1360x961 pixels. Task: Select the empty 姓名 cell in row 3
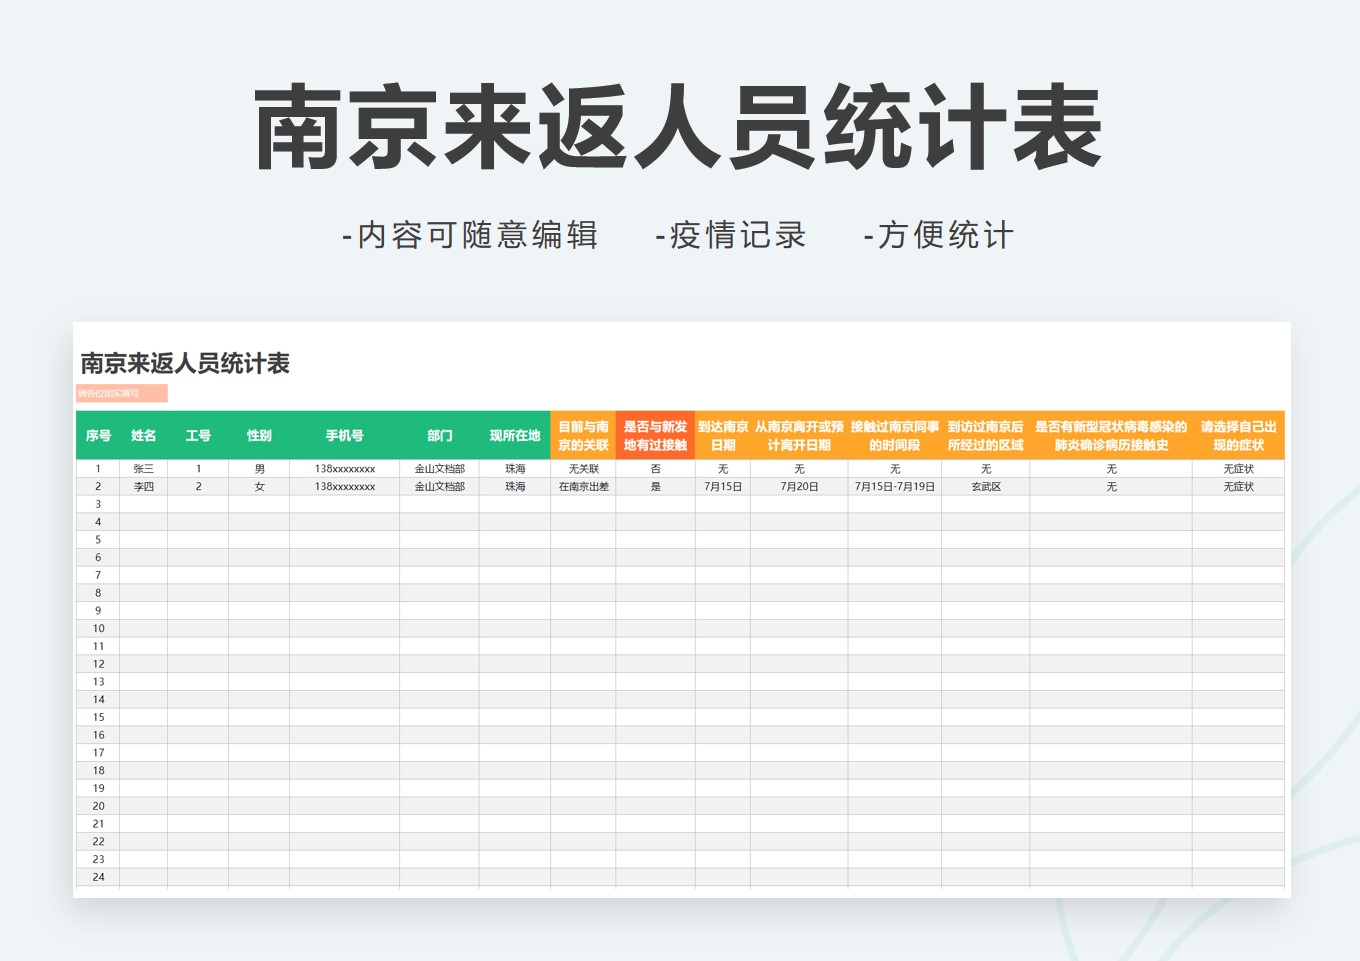point(143,503)
